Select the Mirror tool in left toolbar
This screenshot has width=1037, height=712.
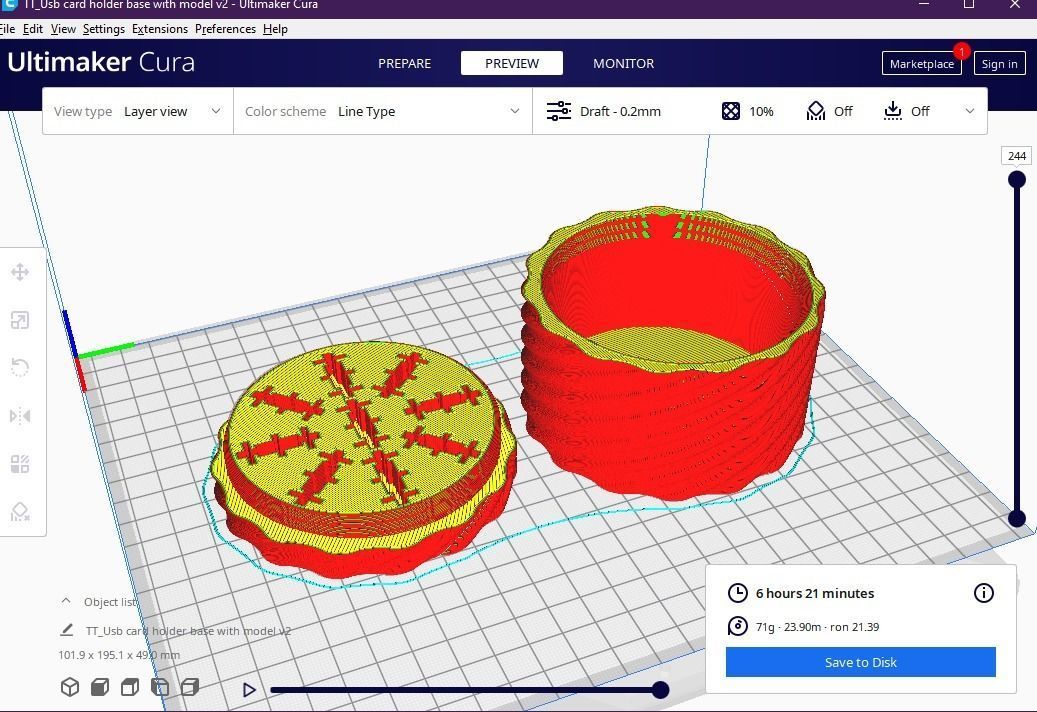pos(20,416)
